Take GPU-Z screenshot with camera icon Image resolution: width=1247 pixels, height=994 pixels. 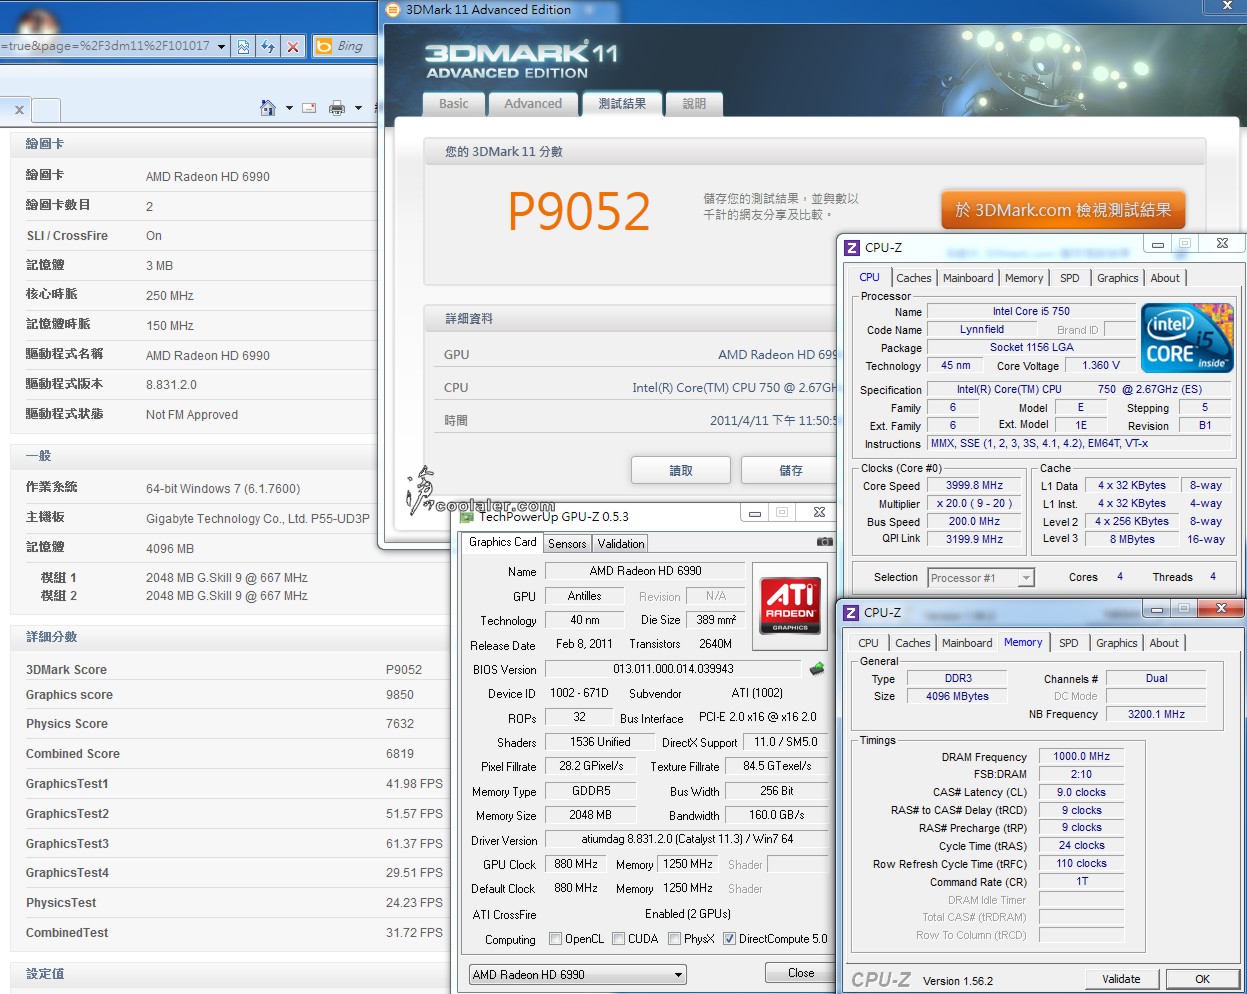pos(824,542)
